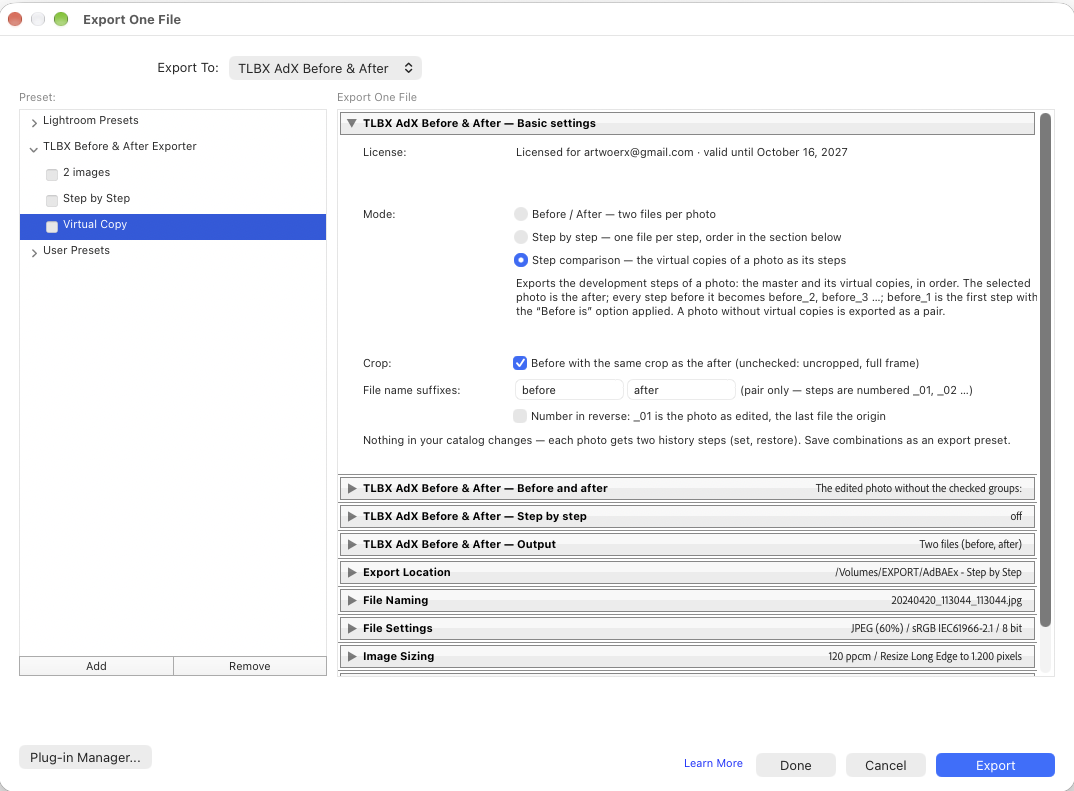Uncheck the same crop as after checkbox
Viewport: 1074px width, 791px height.
[x=520, y=363]
